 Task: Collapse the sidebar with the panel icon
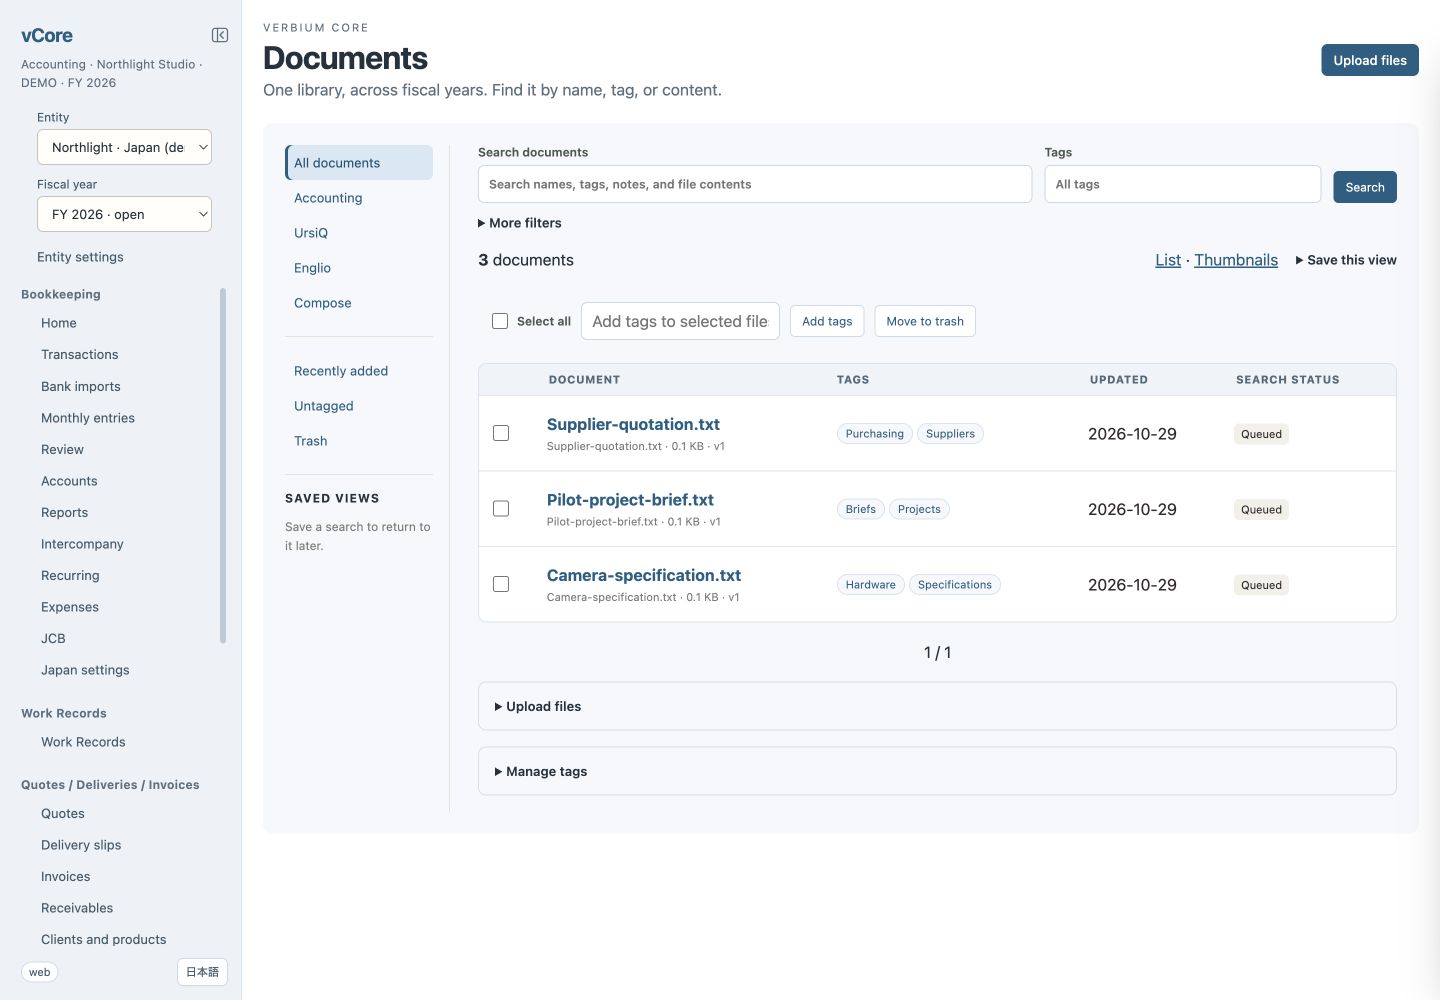(220, 35)
